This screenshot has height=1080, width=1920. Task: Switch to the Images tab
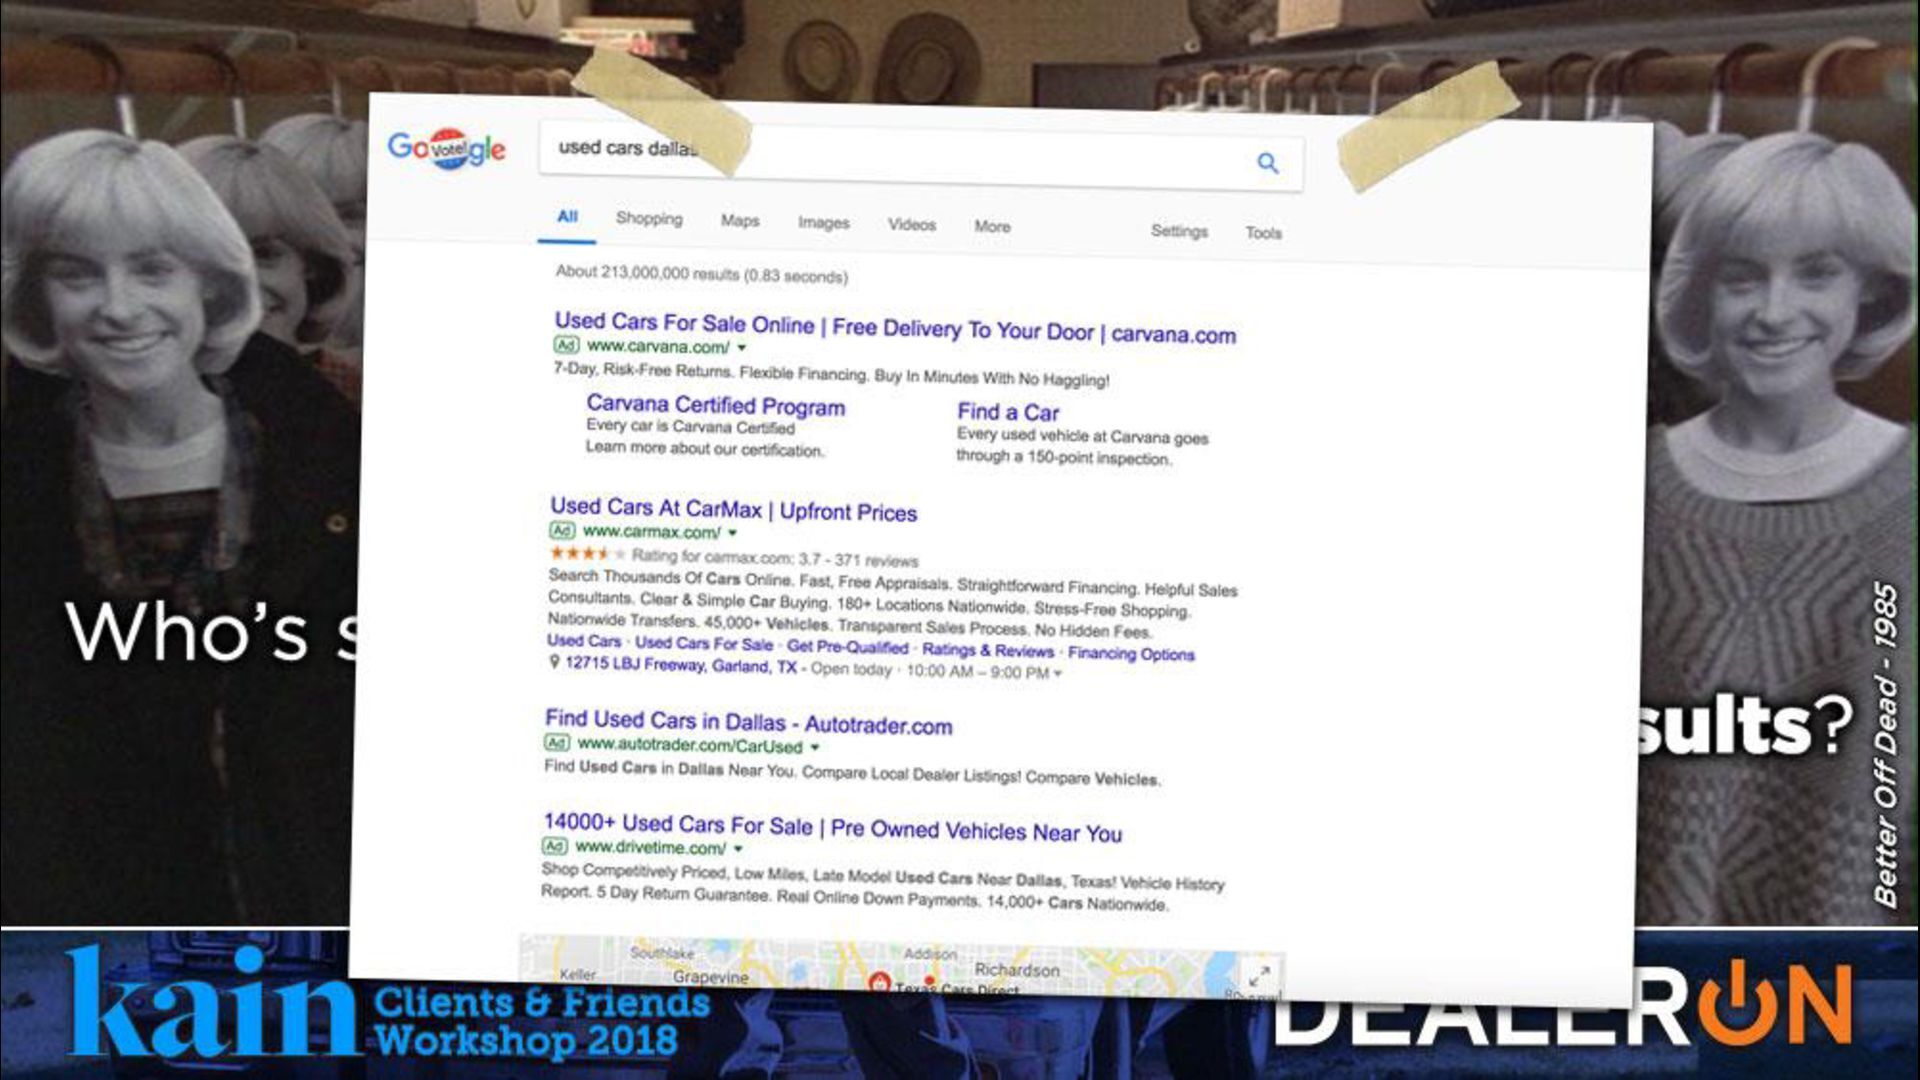823,223
